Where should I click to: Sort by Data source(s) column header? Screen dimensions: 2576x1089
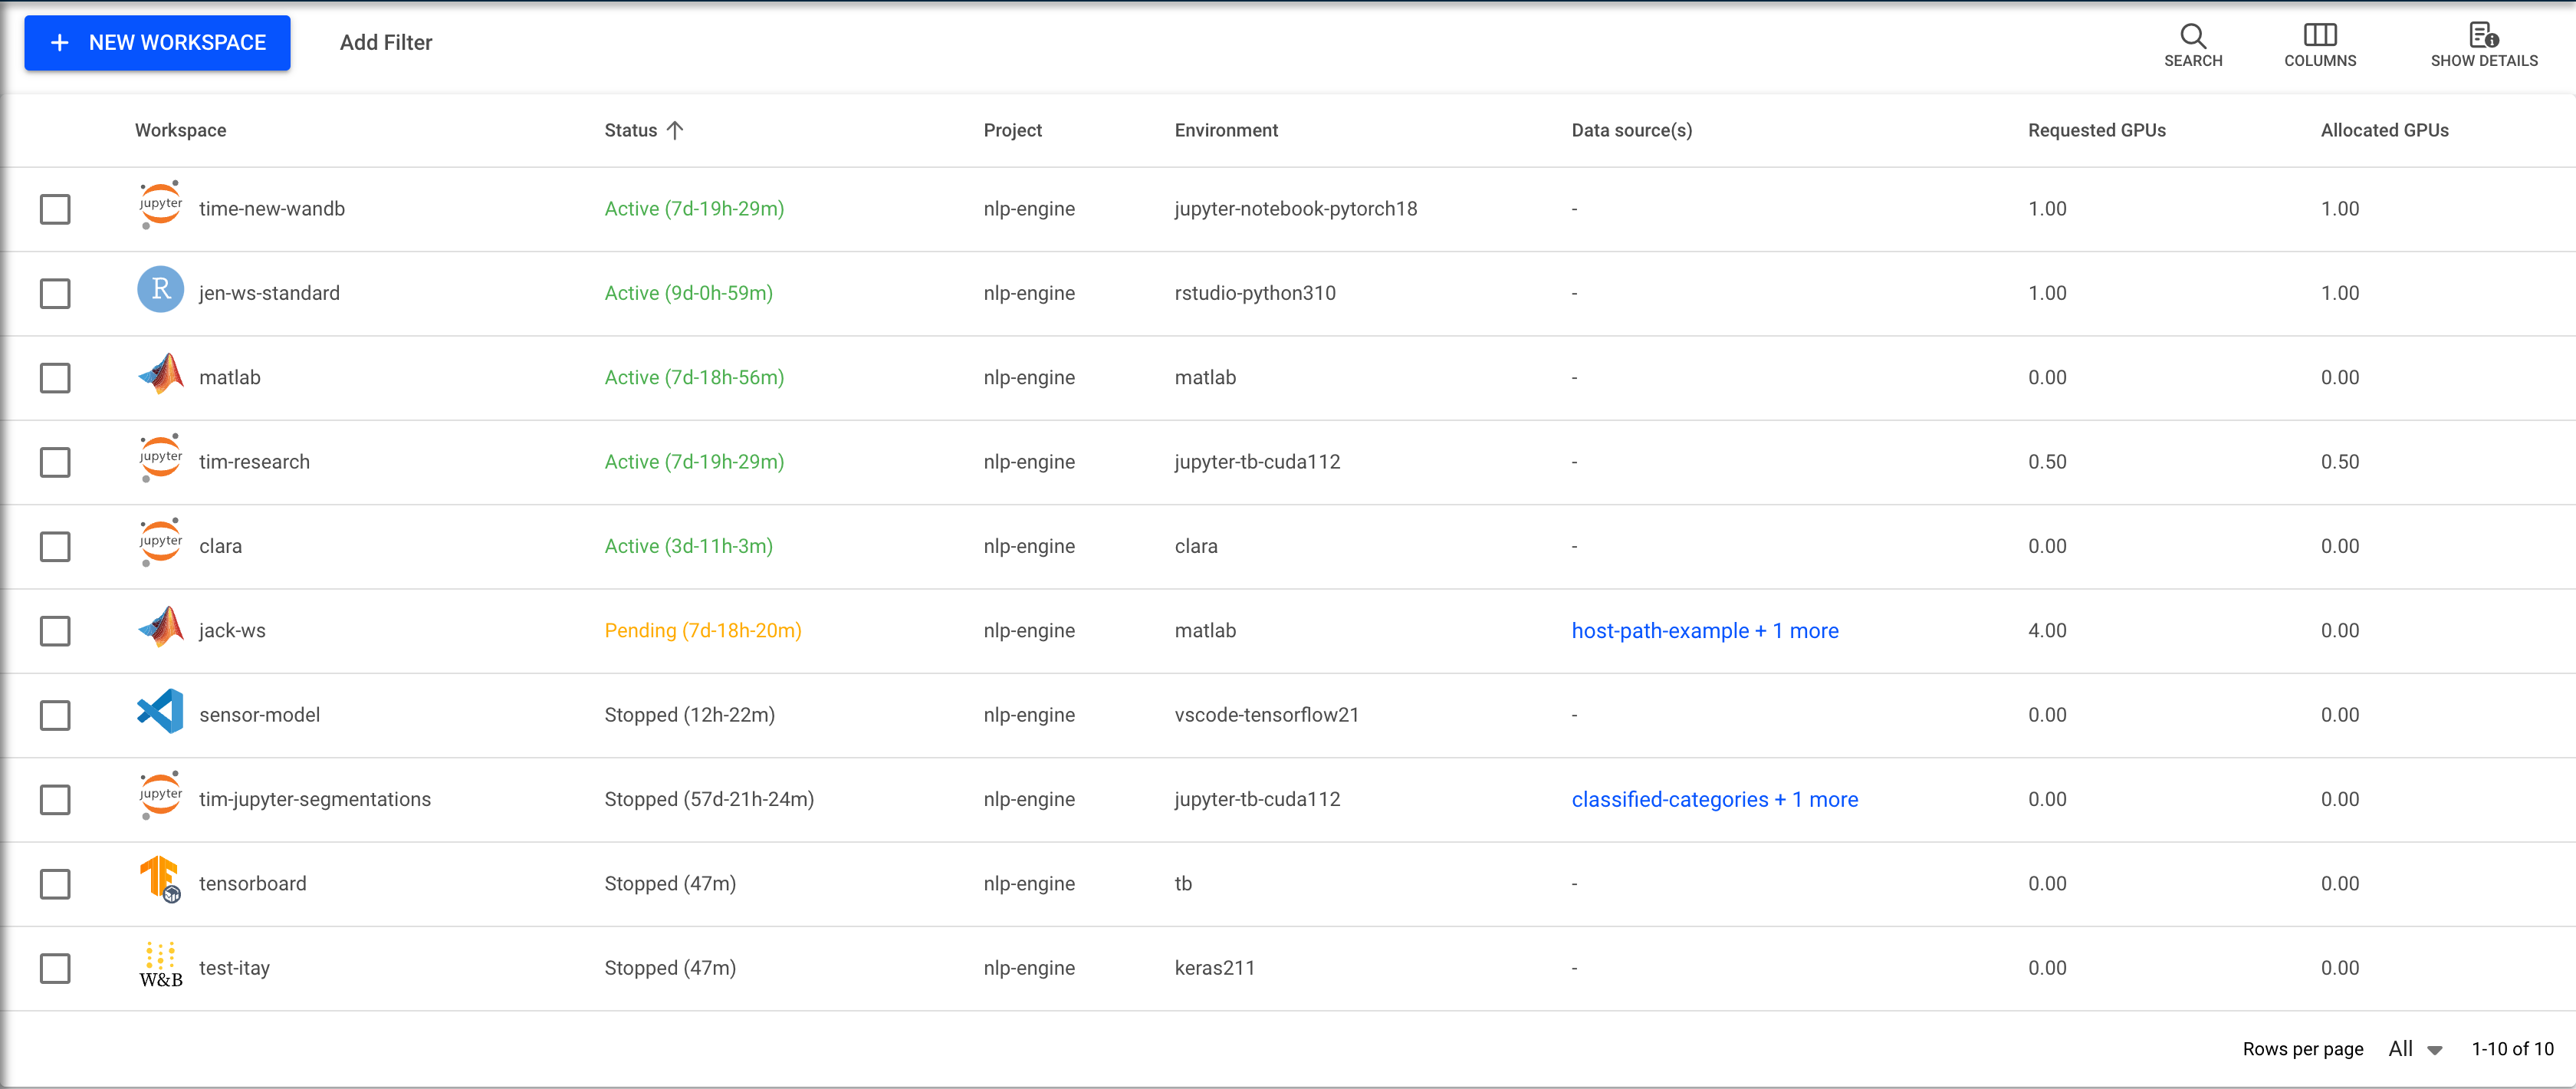tap(1631, 130)
